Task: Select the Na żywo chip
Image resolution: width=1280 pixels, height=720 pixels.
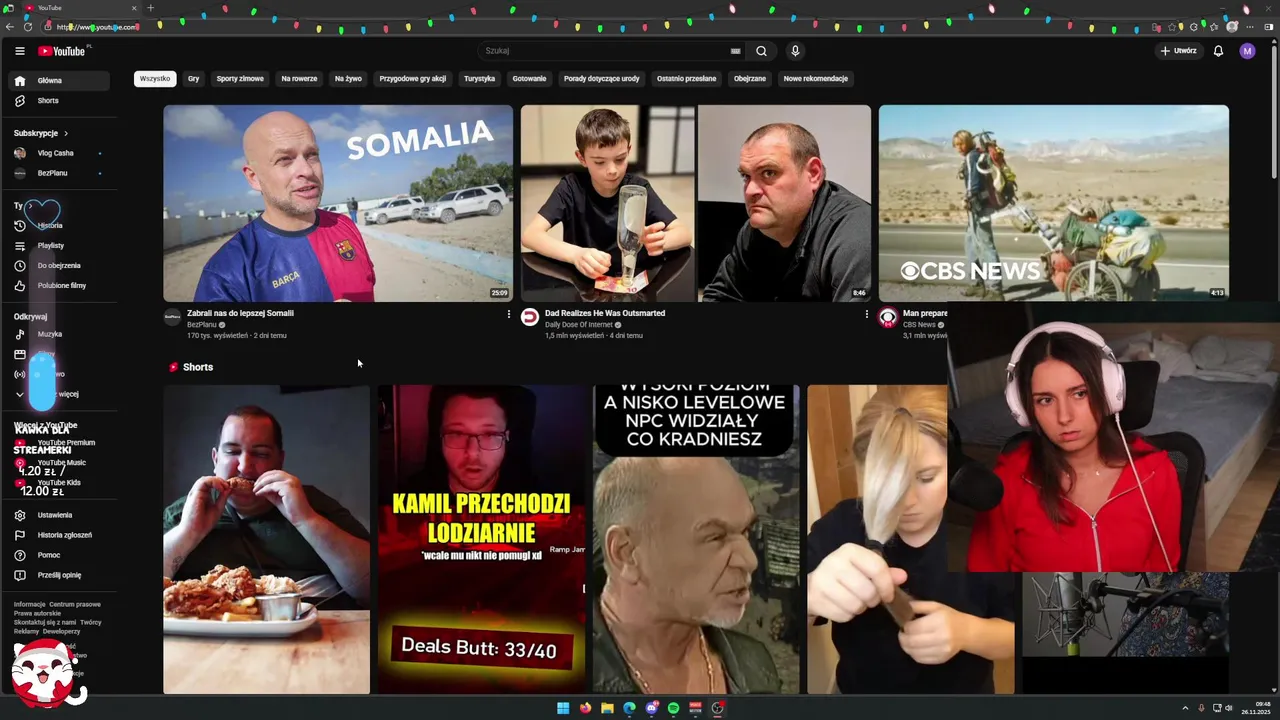Action: [348, 79]
